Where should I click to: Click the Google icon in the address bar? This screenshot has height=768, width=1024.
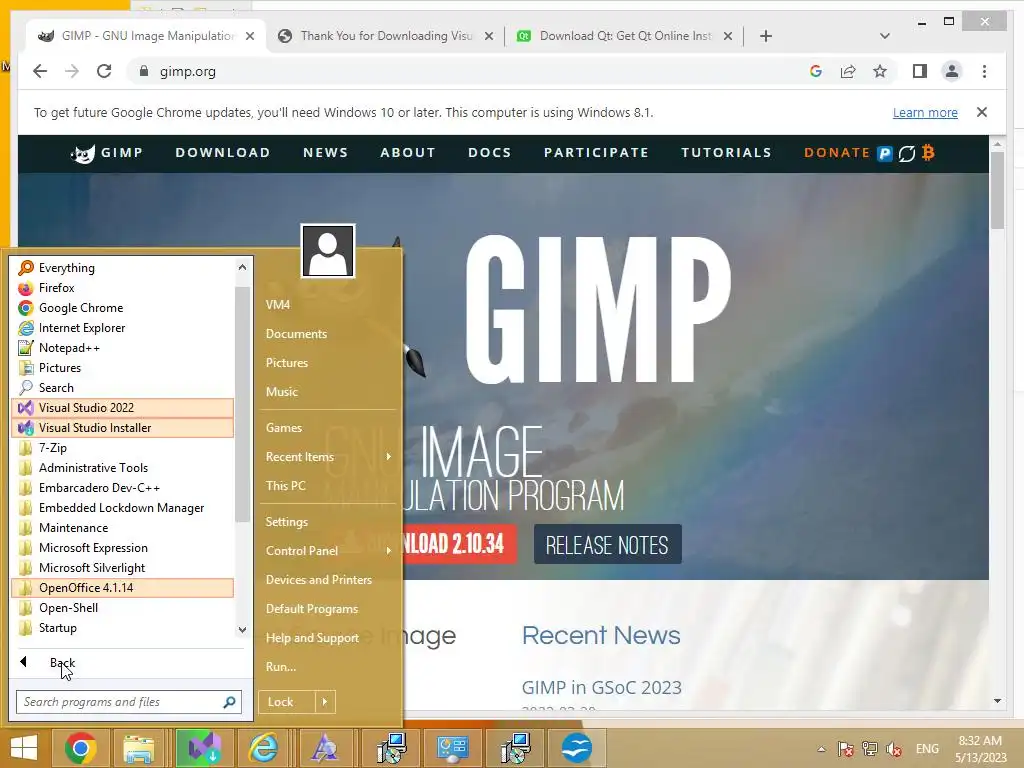(x=816, y=71)
